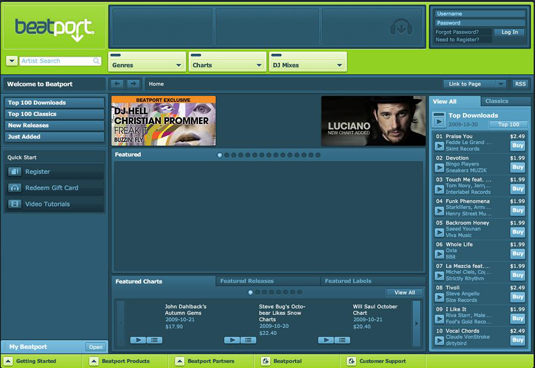Click the Redeem Gift Card icon
This screenshot has height=368, width=535.
[14, 188]
